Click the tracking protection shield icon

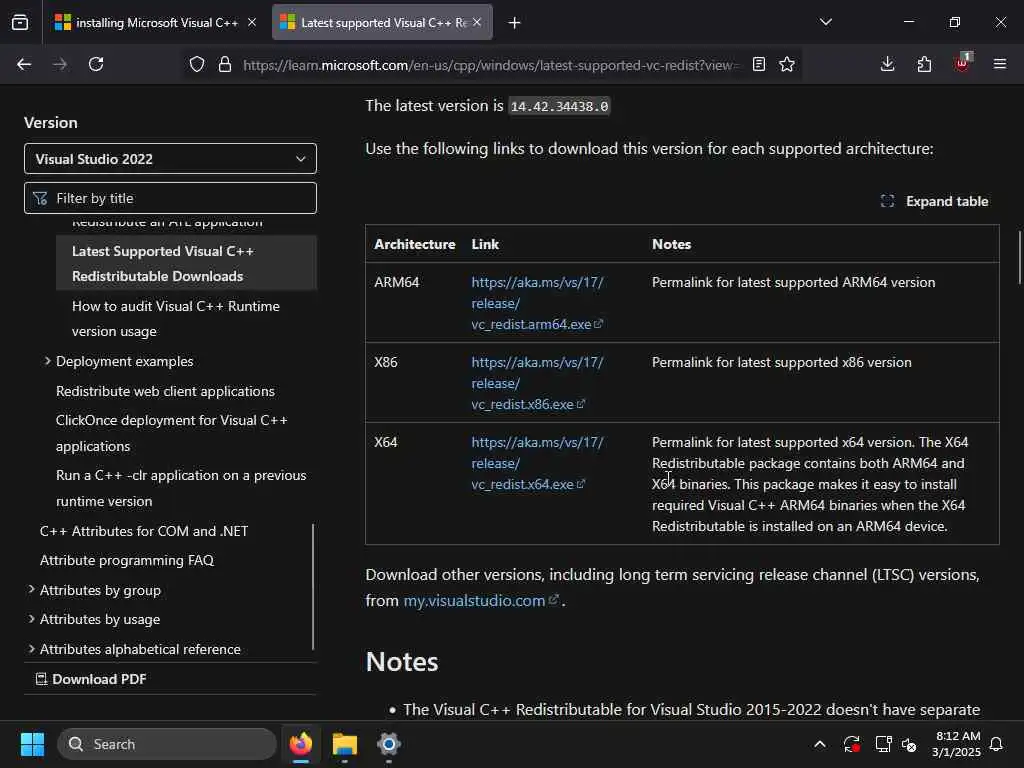point(197,64)
